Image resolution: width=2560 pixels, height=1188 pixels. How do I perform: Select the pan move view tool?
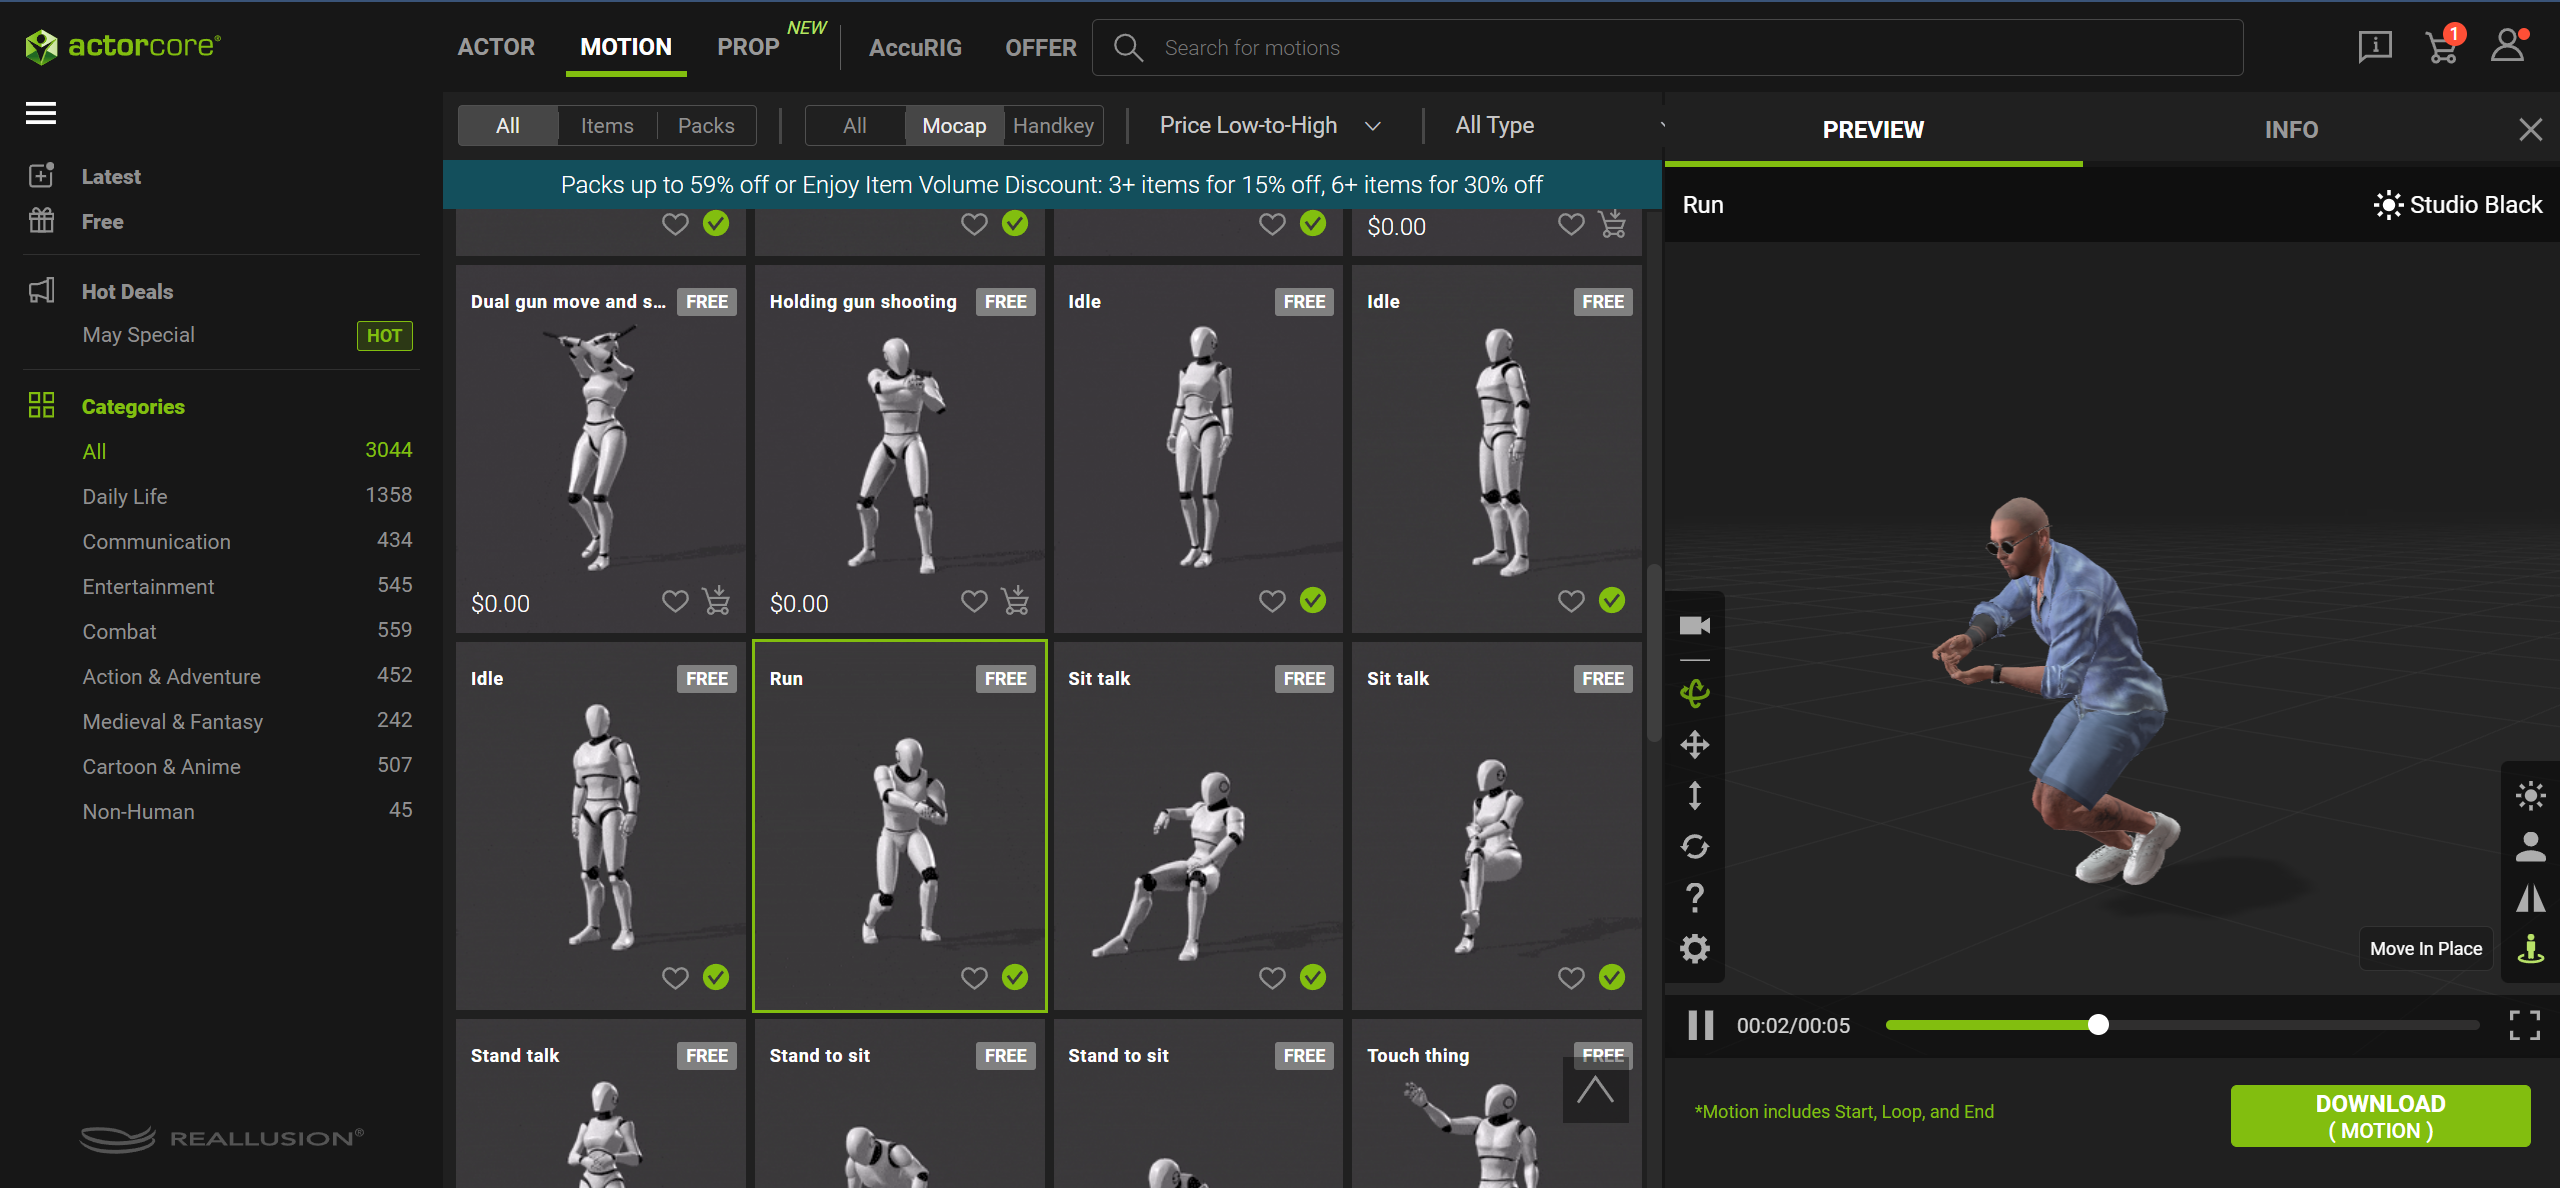(x=1694, y=745)
